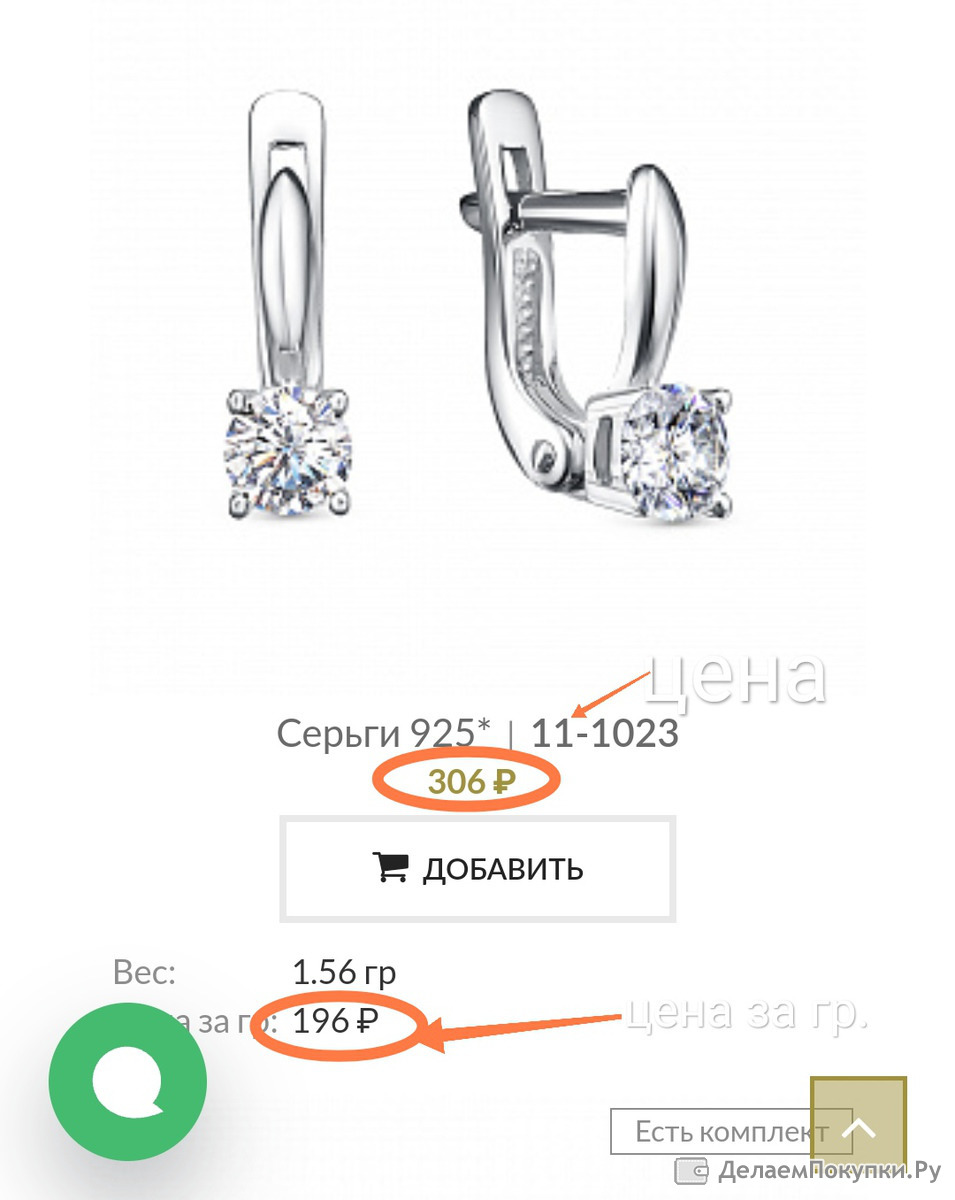Open the front-view earring image
This screenshot has height=1200, width=955.
coord(287,307)
